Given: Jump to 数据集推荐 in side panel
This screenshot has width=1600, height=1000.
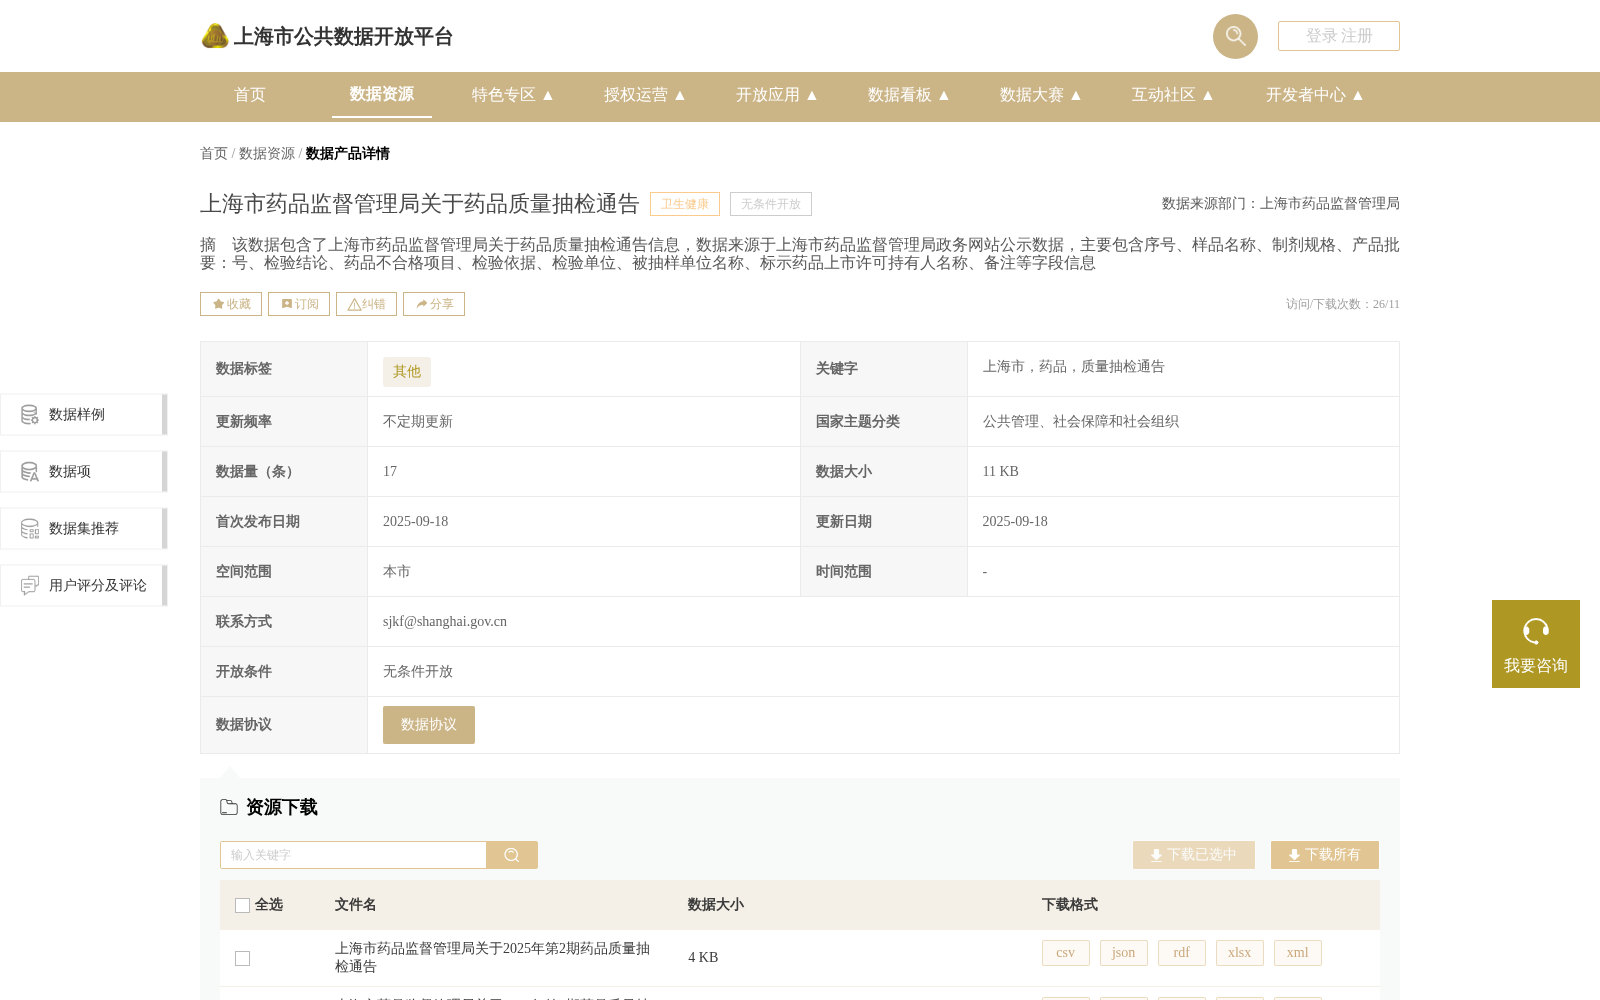Looking at the screenshot, I should click(x=84, y=528).
